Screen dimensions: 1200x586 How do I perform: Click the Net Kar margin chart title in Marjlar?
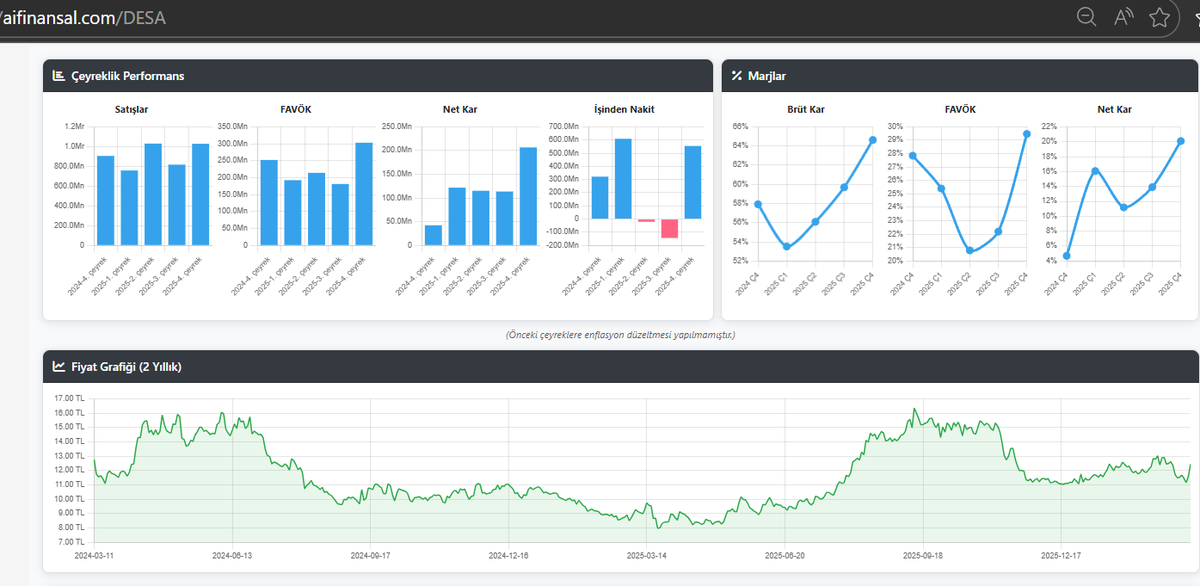(x=1114, y=109)
